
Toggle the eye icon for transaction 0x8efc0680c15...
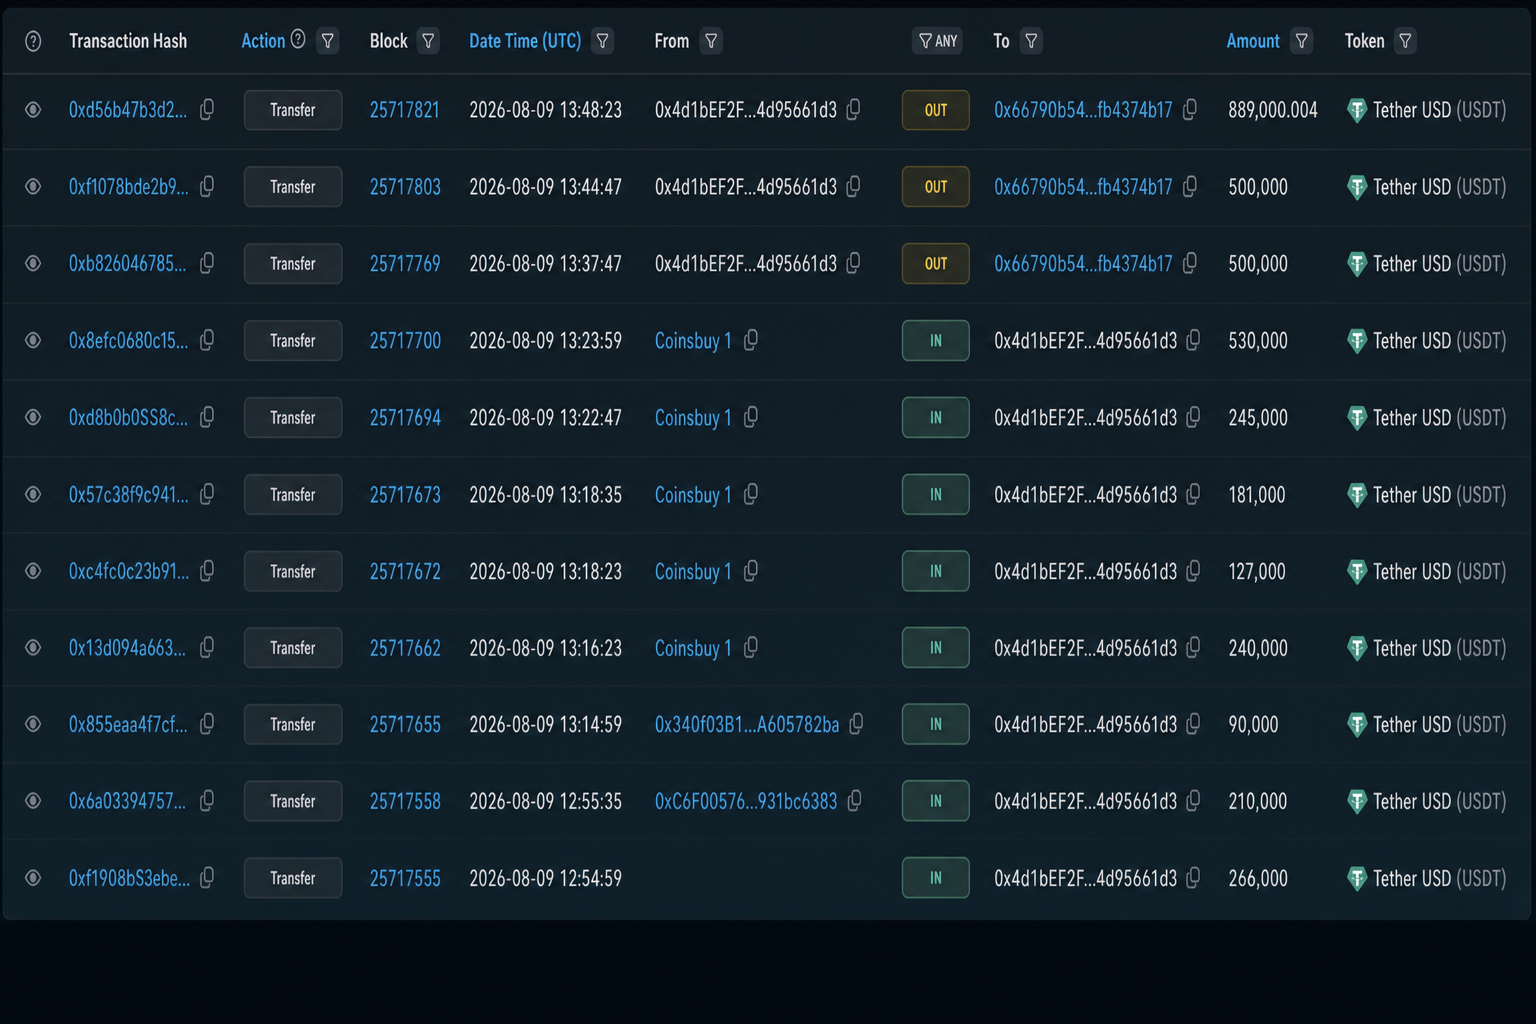pyautogui.click(x=33, y=341)
